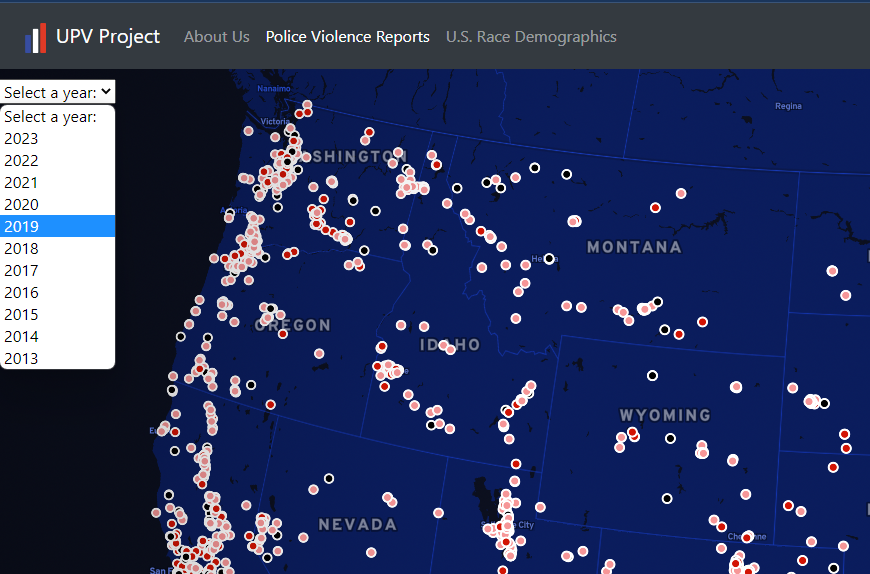Navigate to U.S. Race Demographics
870x574 pixels.
(531, 37)
